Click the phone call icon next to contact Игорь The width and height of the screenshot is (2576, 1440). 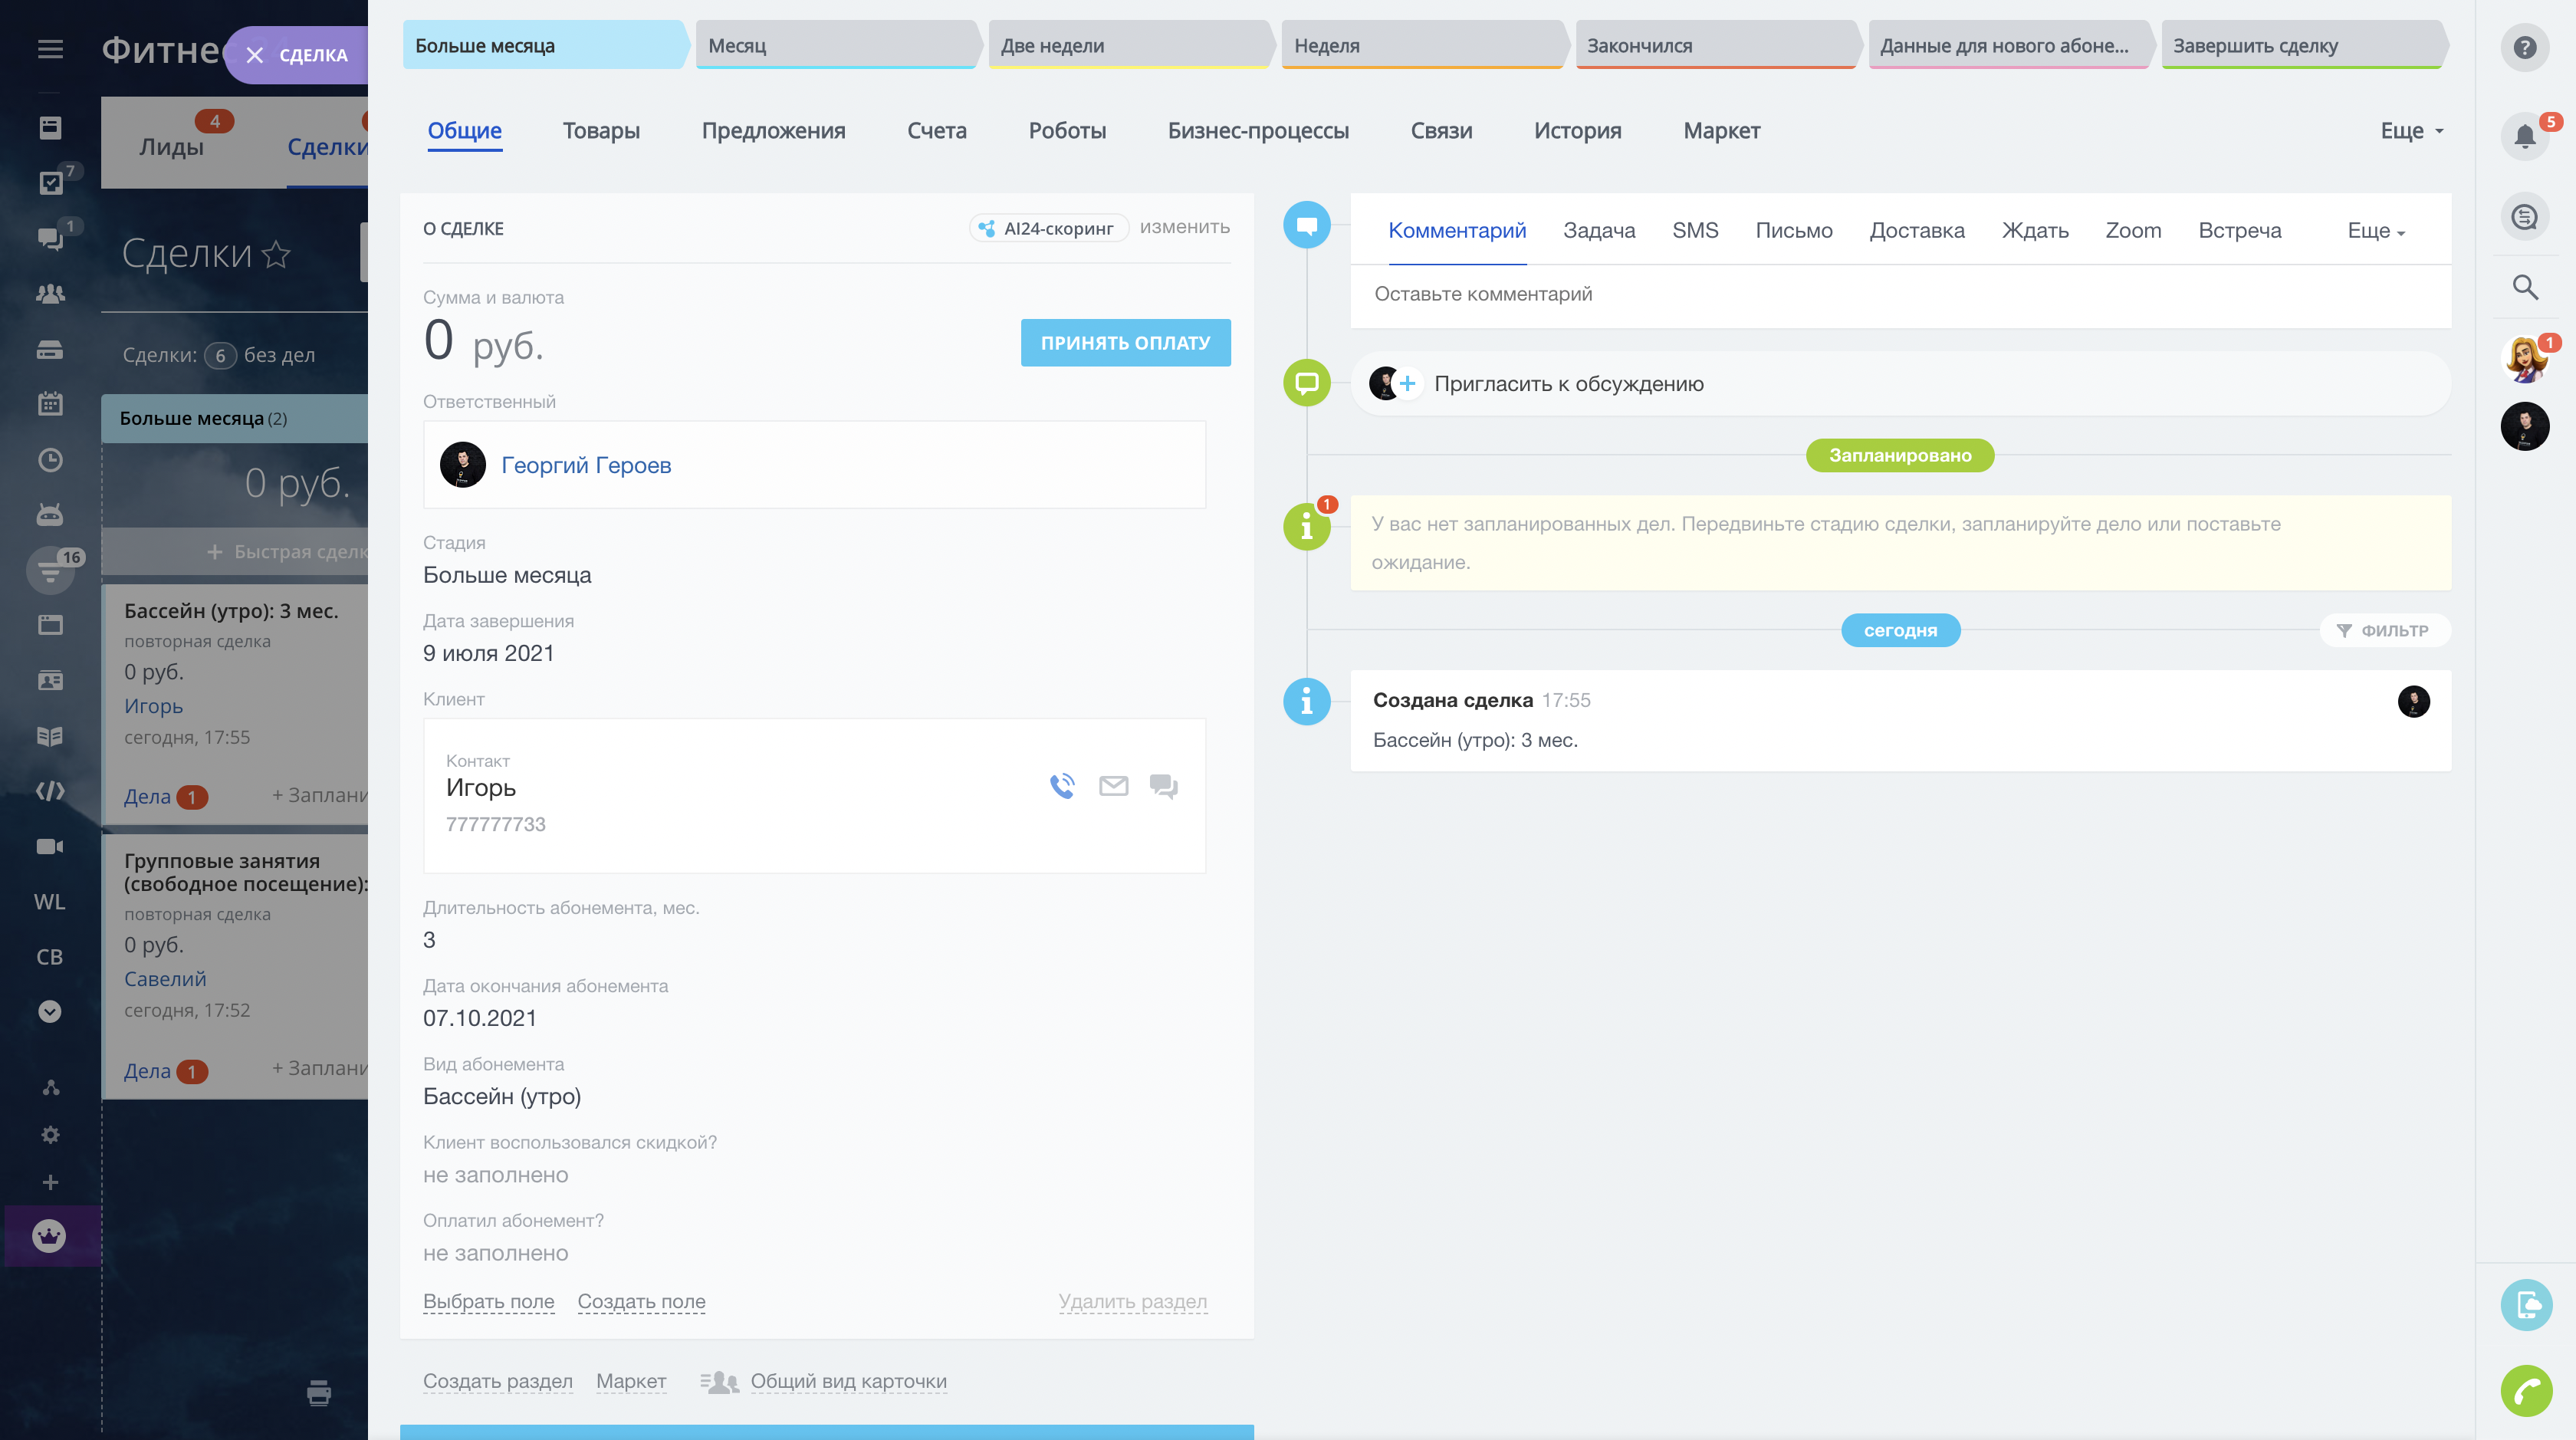(x=1062, y=786)
